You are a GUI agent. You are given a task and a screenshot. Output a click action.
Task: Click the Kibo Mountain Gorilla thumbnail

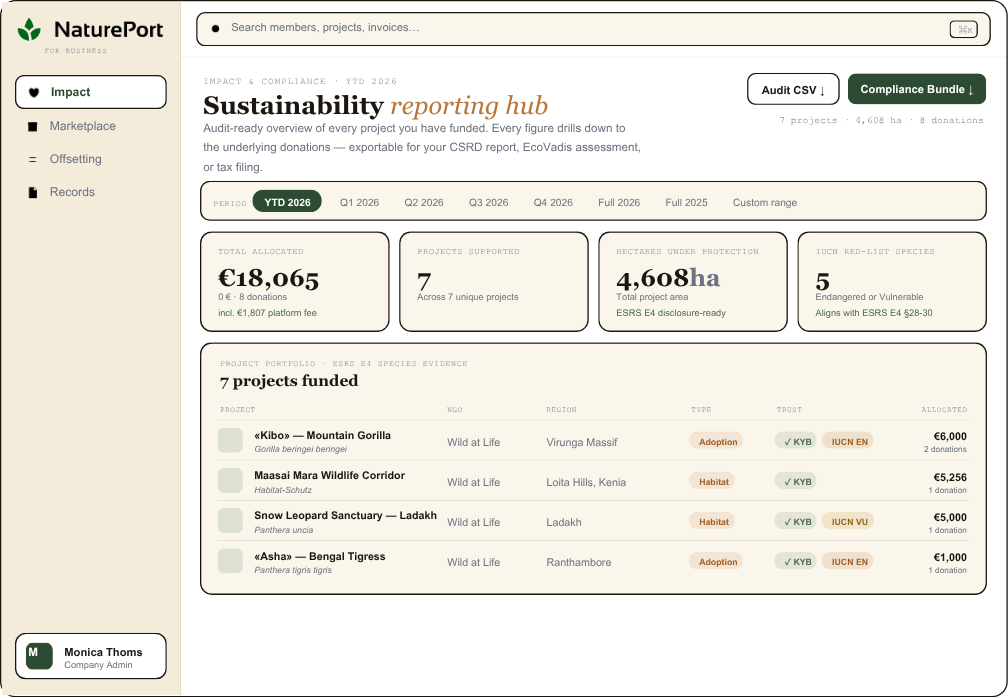230,441
